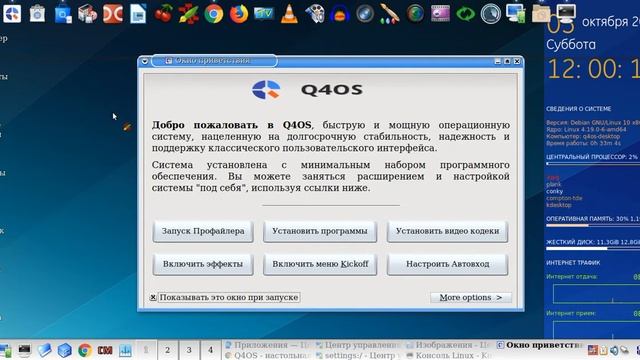Image resolution: width=640 pixels, height=360 pixels.
Task: Activate the 'Приложения' taskbar window entry
Action: point(269,345)
